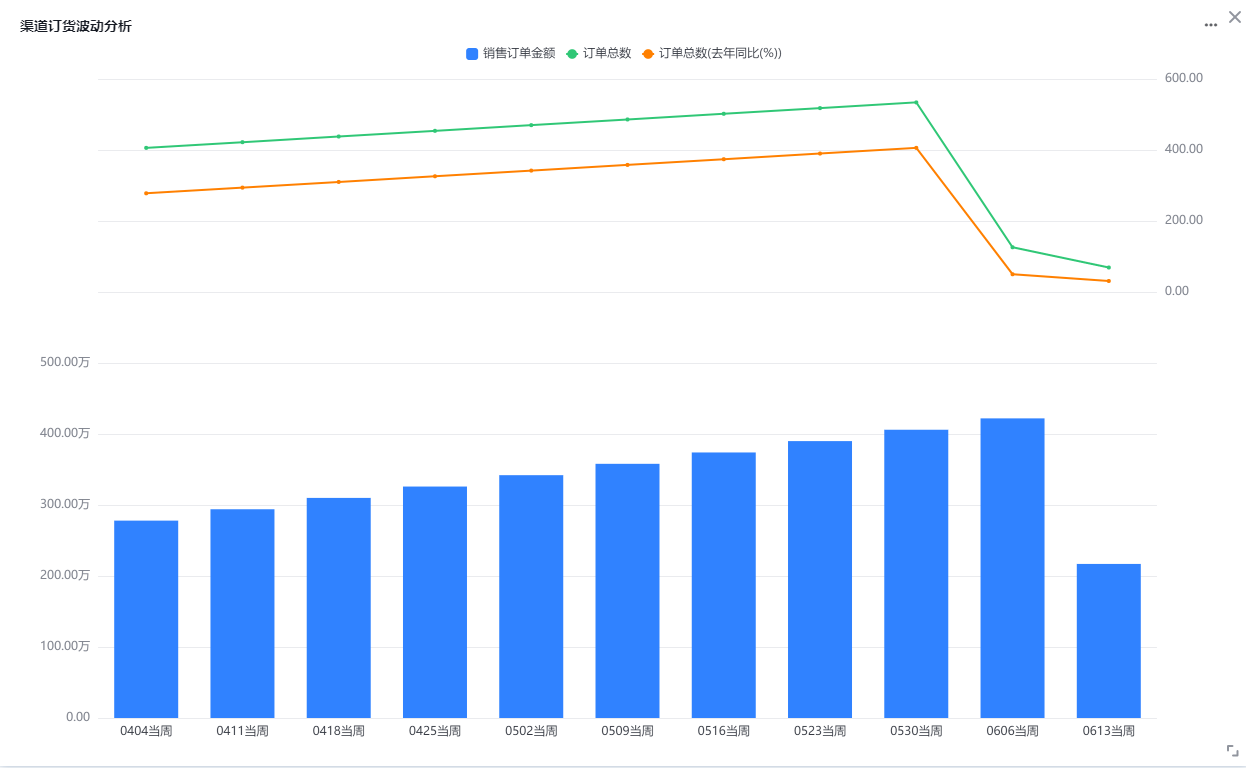Toggle the 订单总数 green legend item
This screenshot has width=1246, height=768.
(598, 54)
